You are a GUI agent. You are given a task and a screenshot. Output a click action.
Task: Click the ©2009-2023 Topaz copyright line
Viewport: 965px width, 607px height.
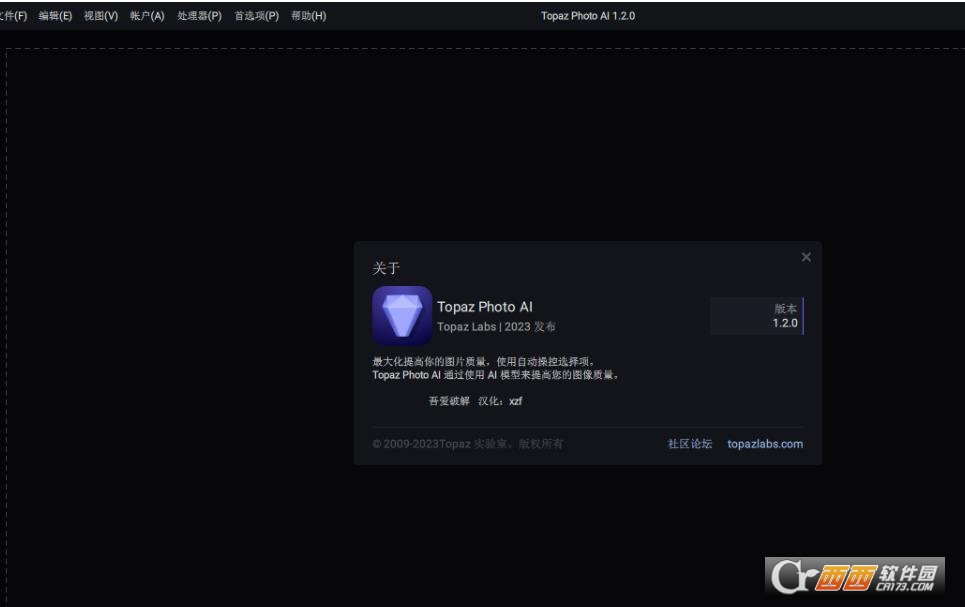pos(468,444)
